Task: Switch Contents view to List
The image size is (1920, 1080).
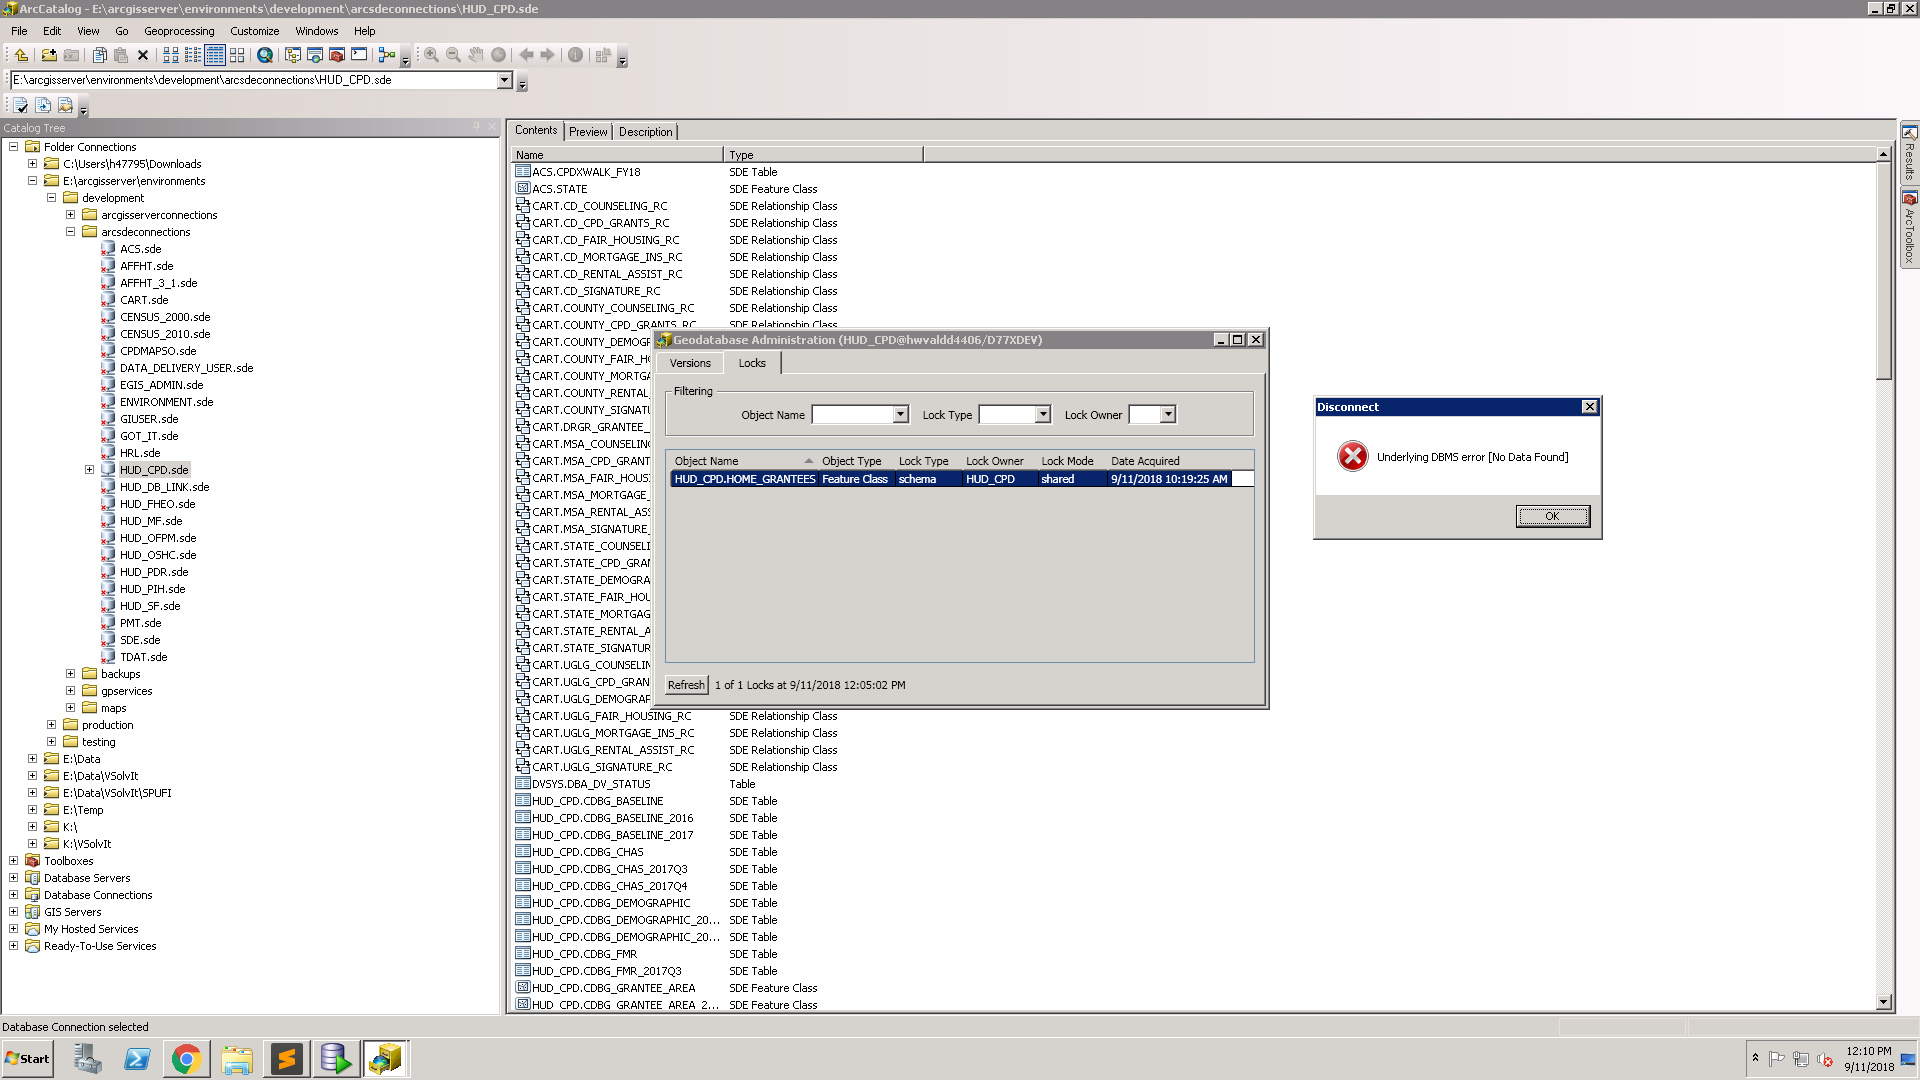Action: 193,56
